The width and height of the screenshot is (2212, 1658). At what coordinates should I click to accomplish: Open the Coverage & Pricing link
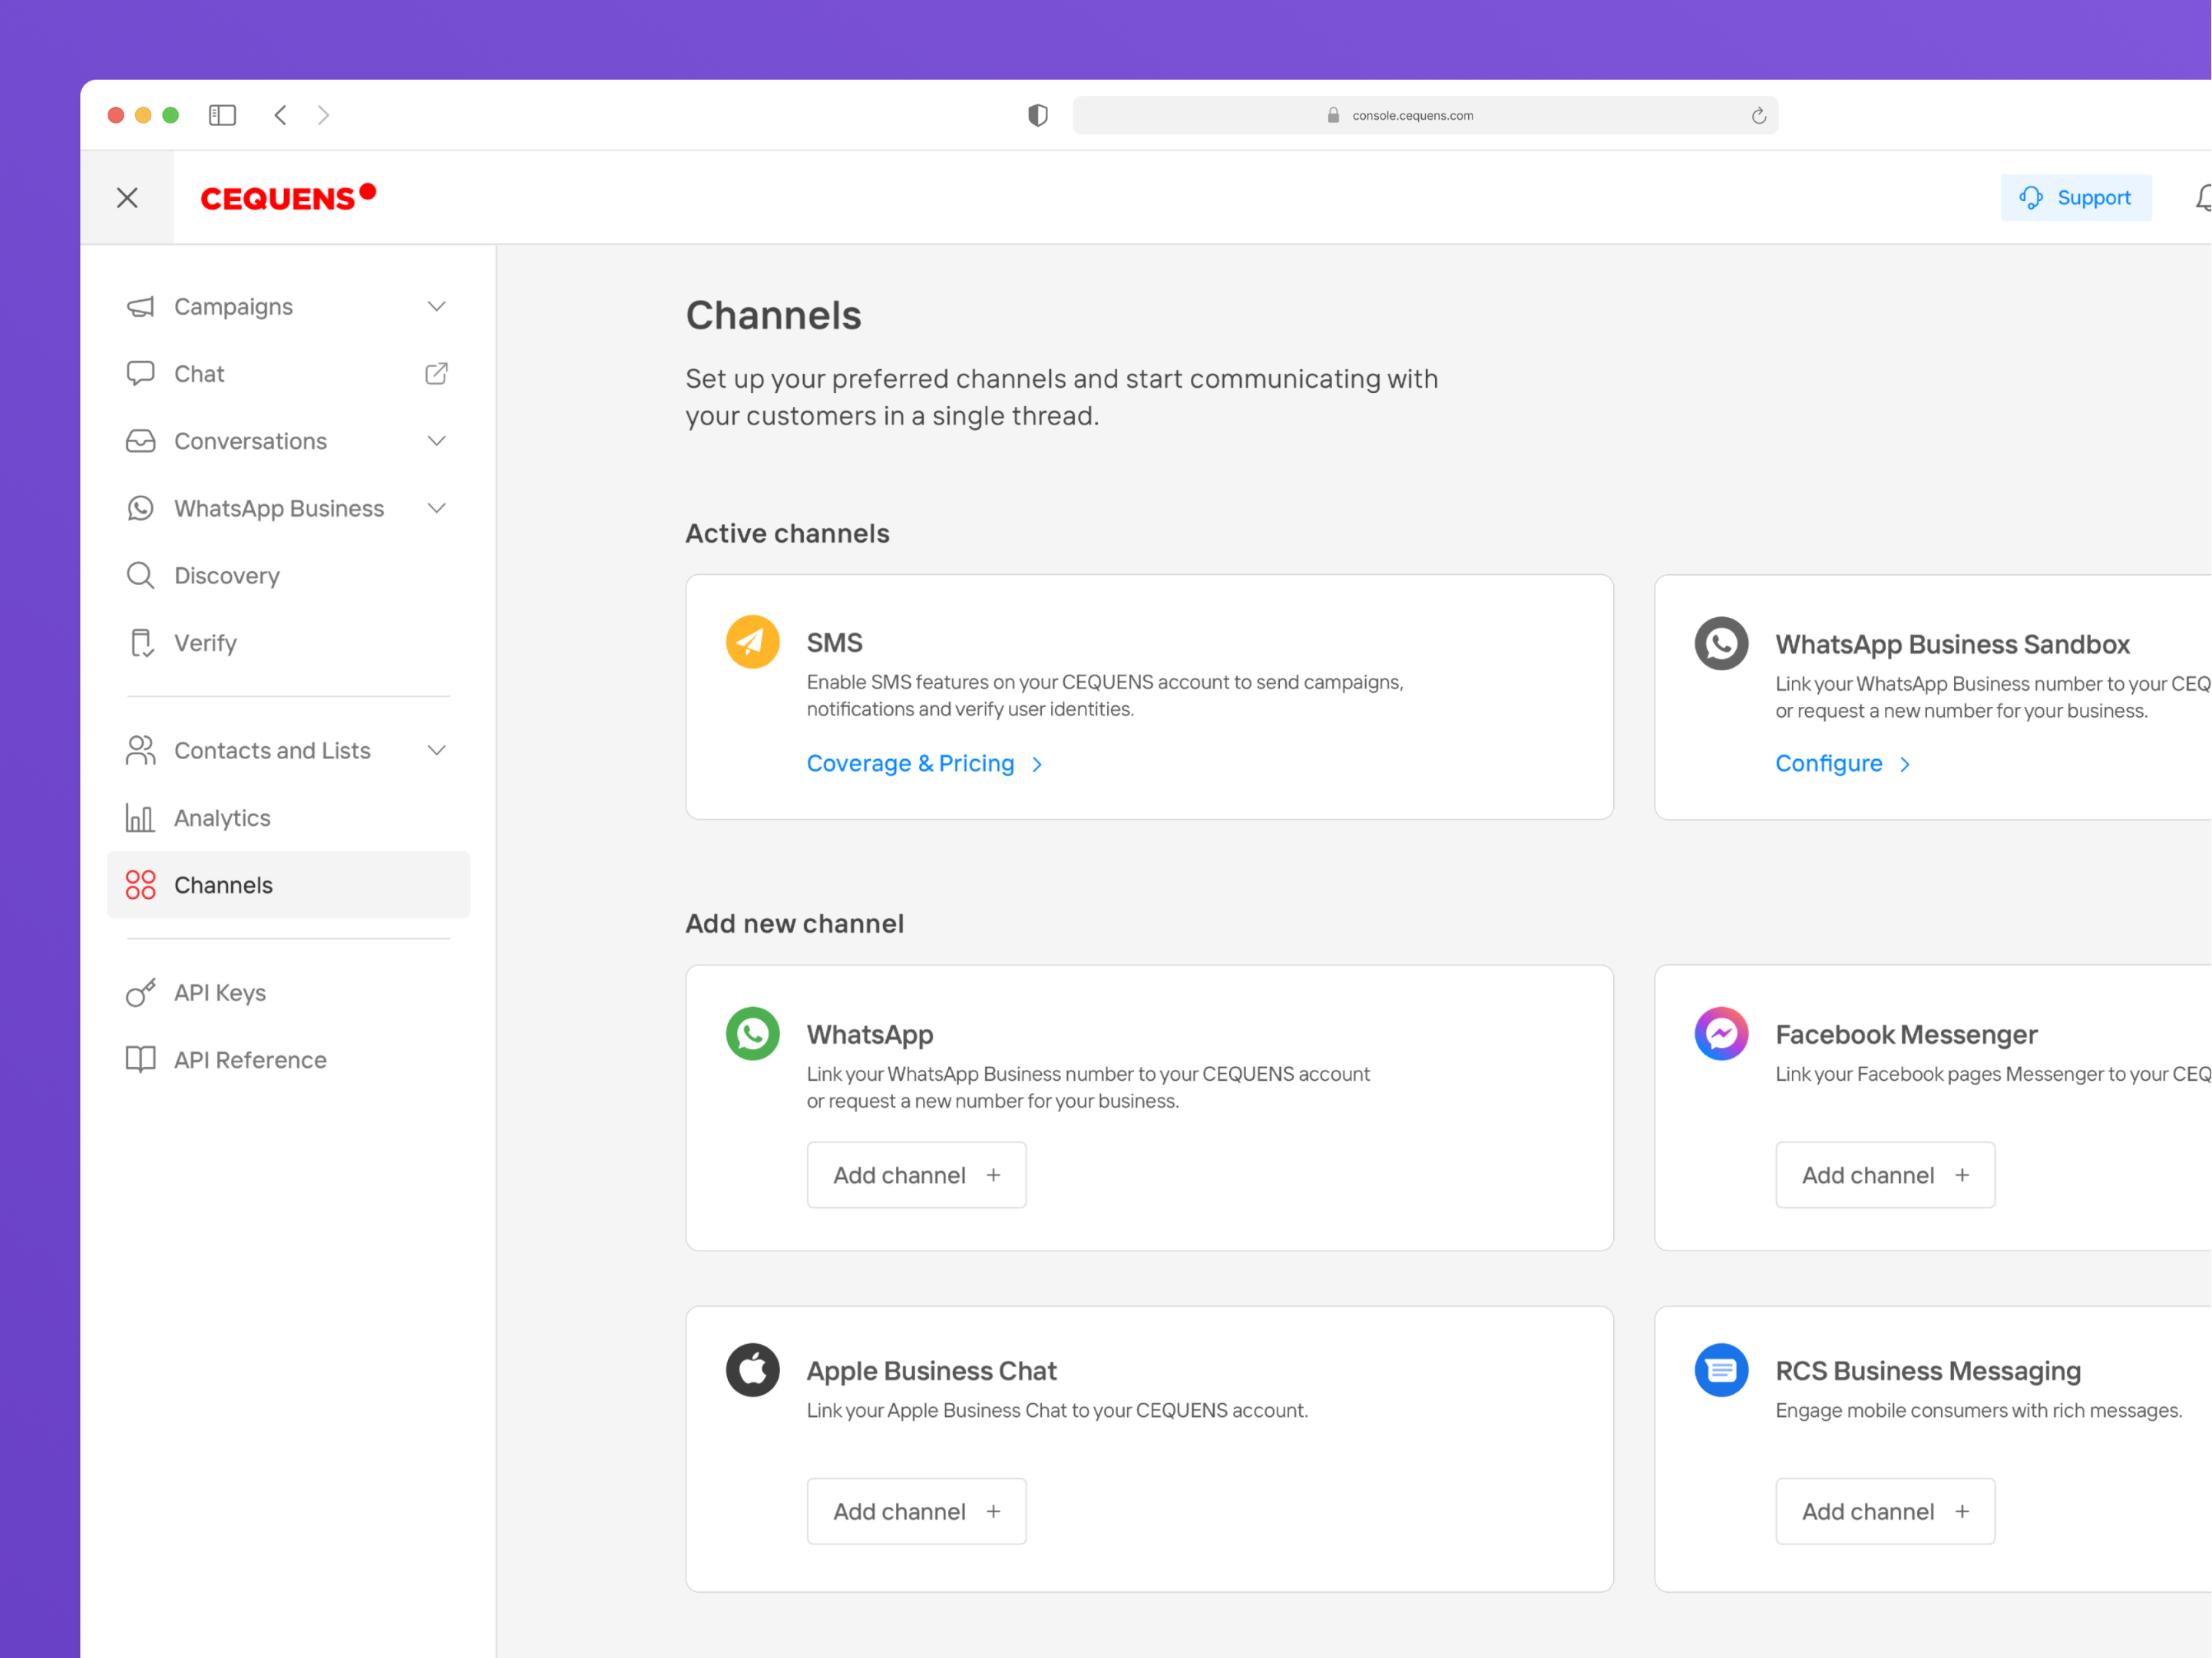click(911, 763)
